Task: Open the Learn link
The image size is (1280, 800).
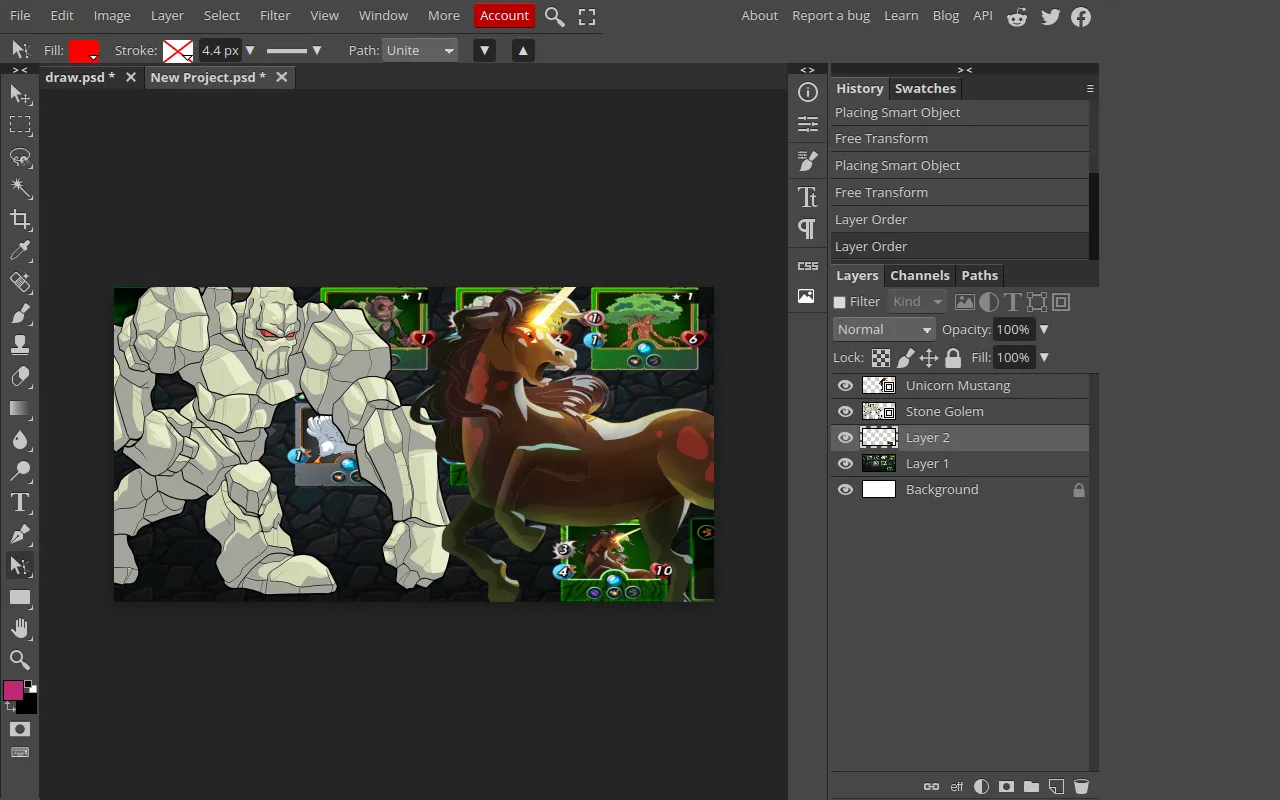Action: pos(901,16)
